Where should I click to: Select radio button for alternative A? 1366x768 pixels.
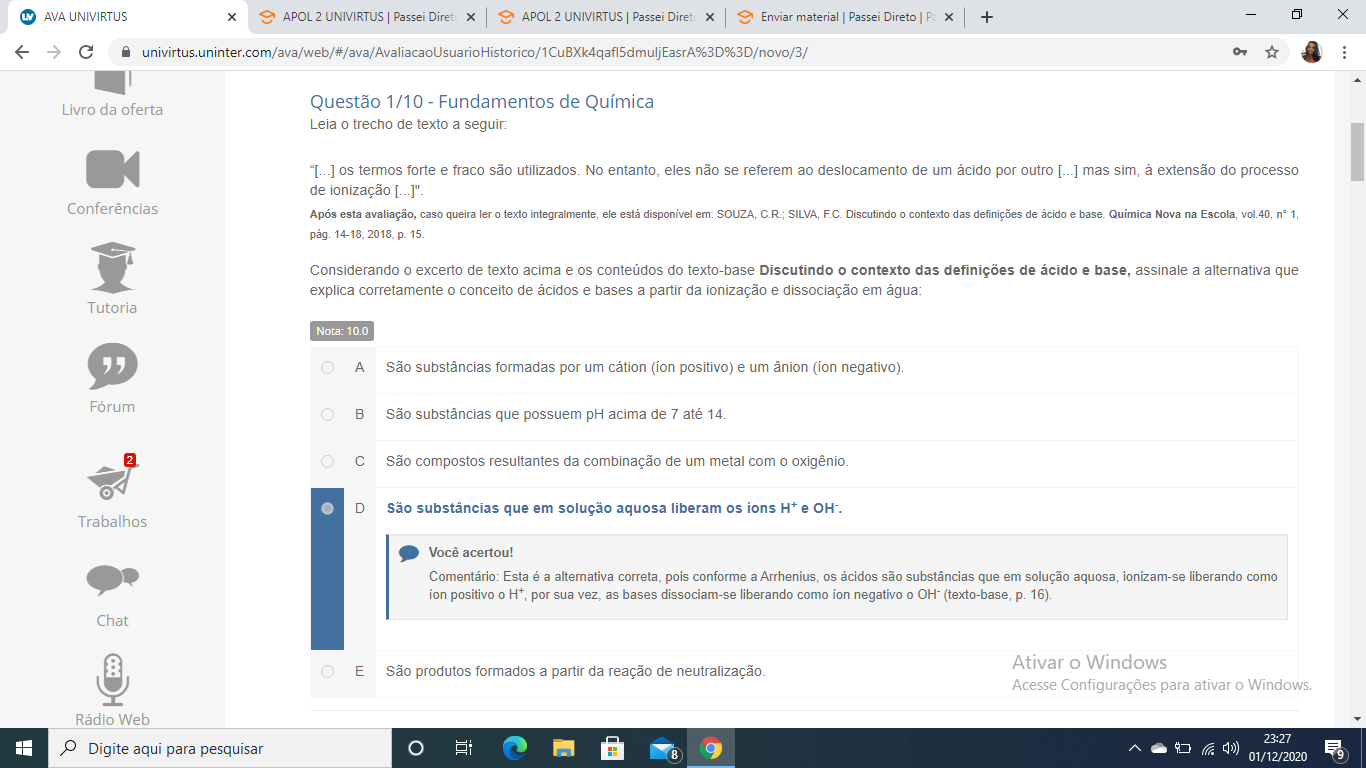point(327,368)
